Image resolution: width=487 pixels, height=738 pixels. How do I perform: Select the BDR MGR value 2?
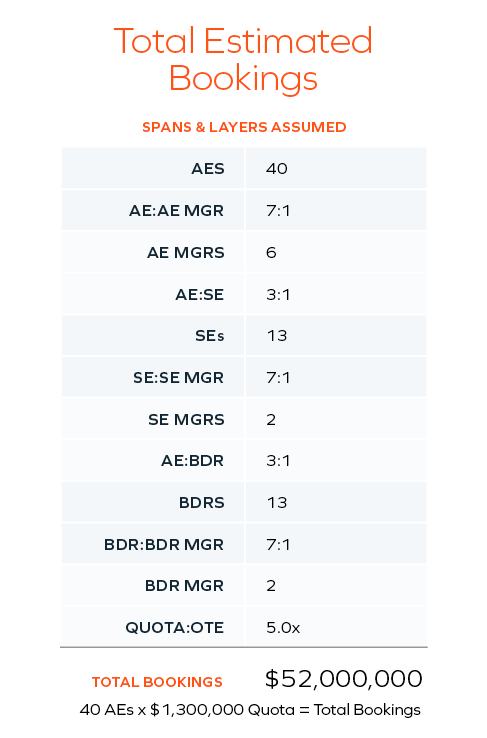[271, 586]
